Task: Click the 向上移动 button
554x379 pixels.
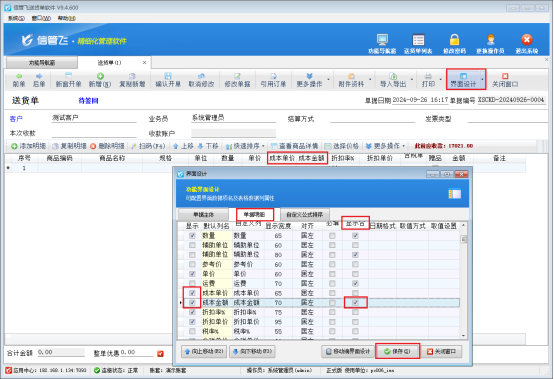Action: click(204, 351)
